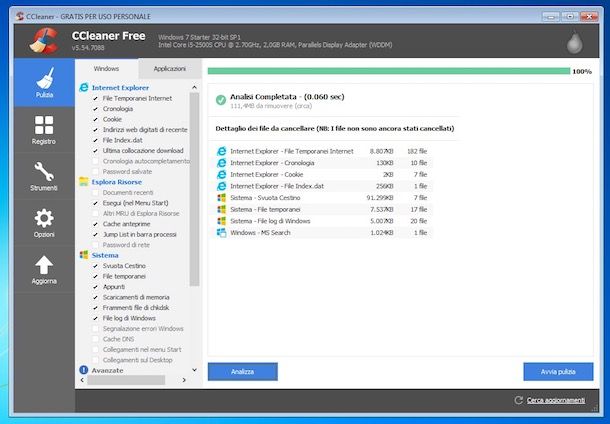Screen dimensions: 610x424
Task: Click IE icon beside File Temporanei Internet result
Action: tap(221, 151)
